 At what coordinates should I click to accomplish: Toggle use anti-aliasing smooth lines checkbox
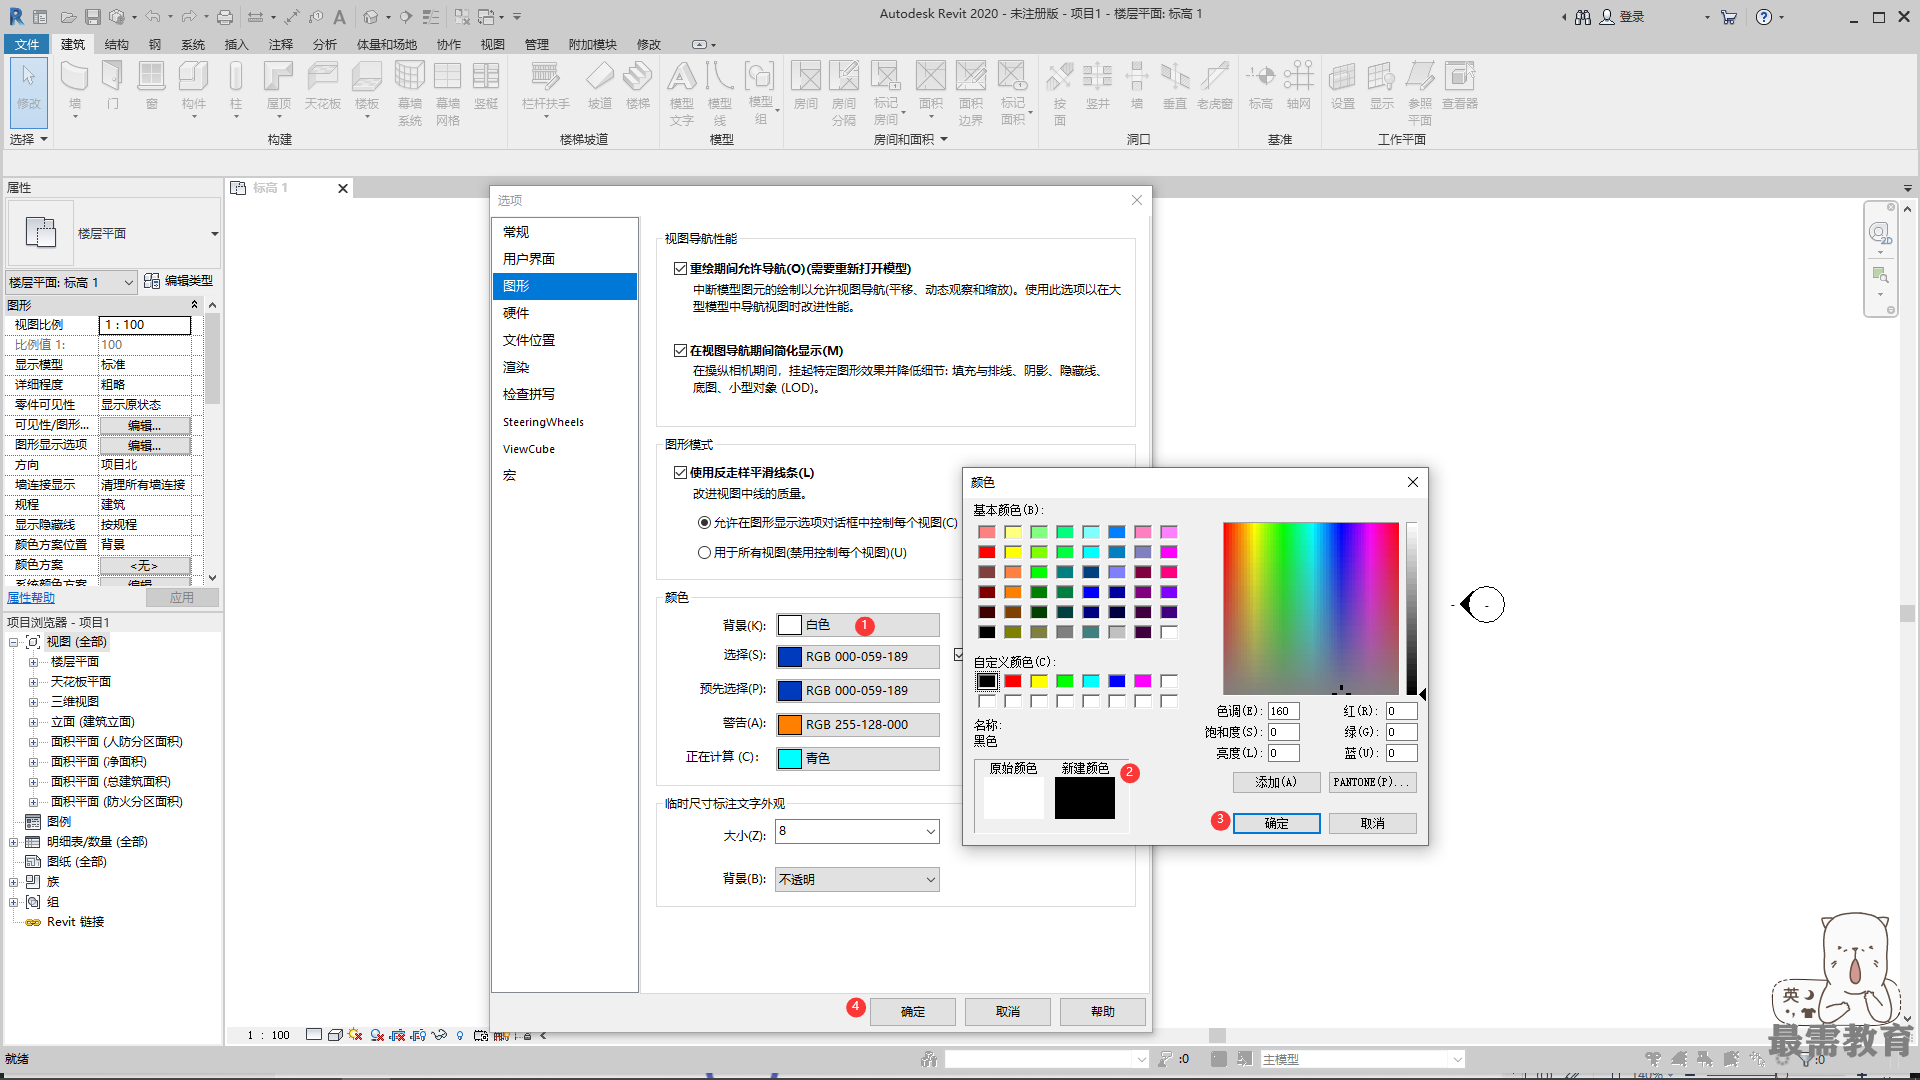(x=681, y=473)
